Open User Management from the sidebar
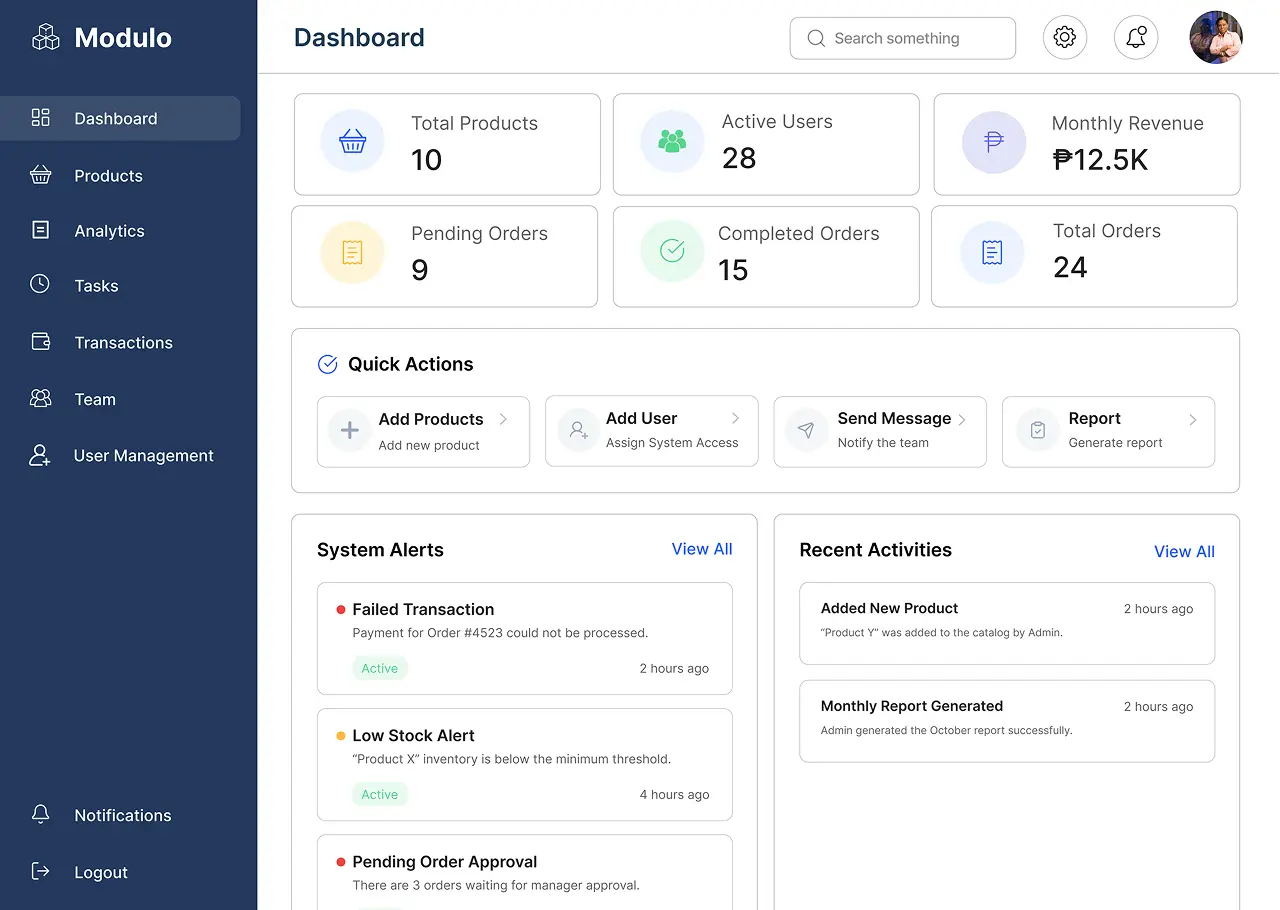The width and height of the screenshot is (1280, 910). (143, 455)
